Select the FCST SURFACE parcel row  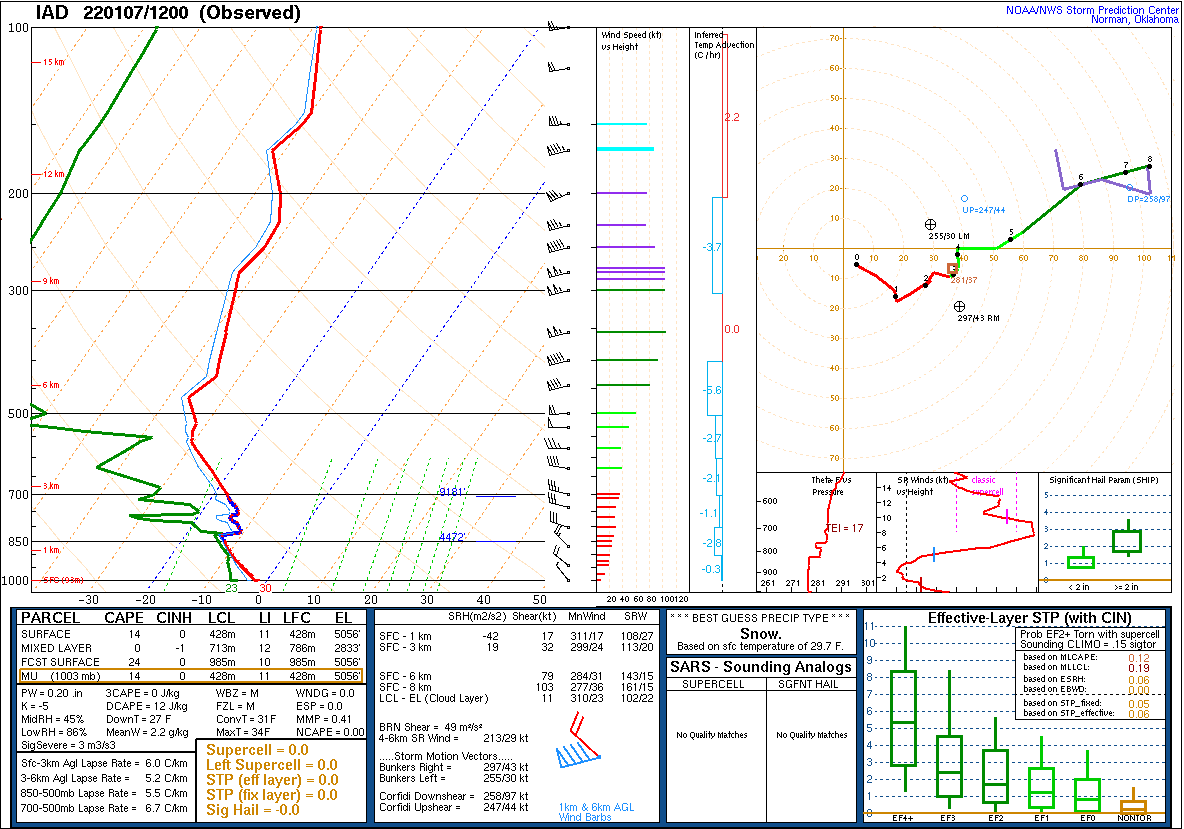tap(191, 662)
